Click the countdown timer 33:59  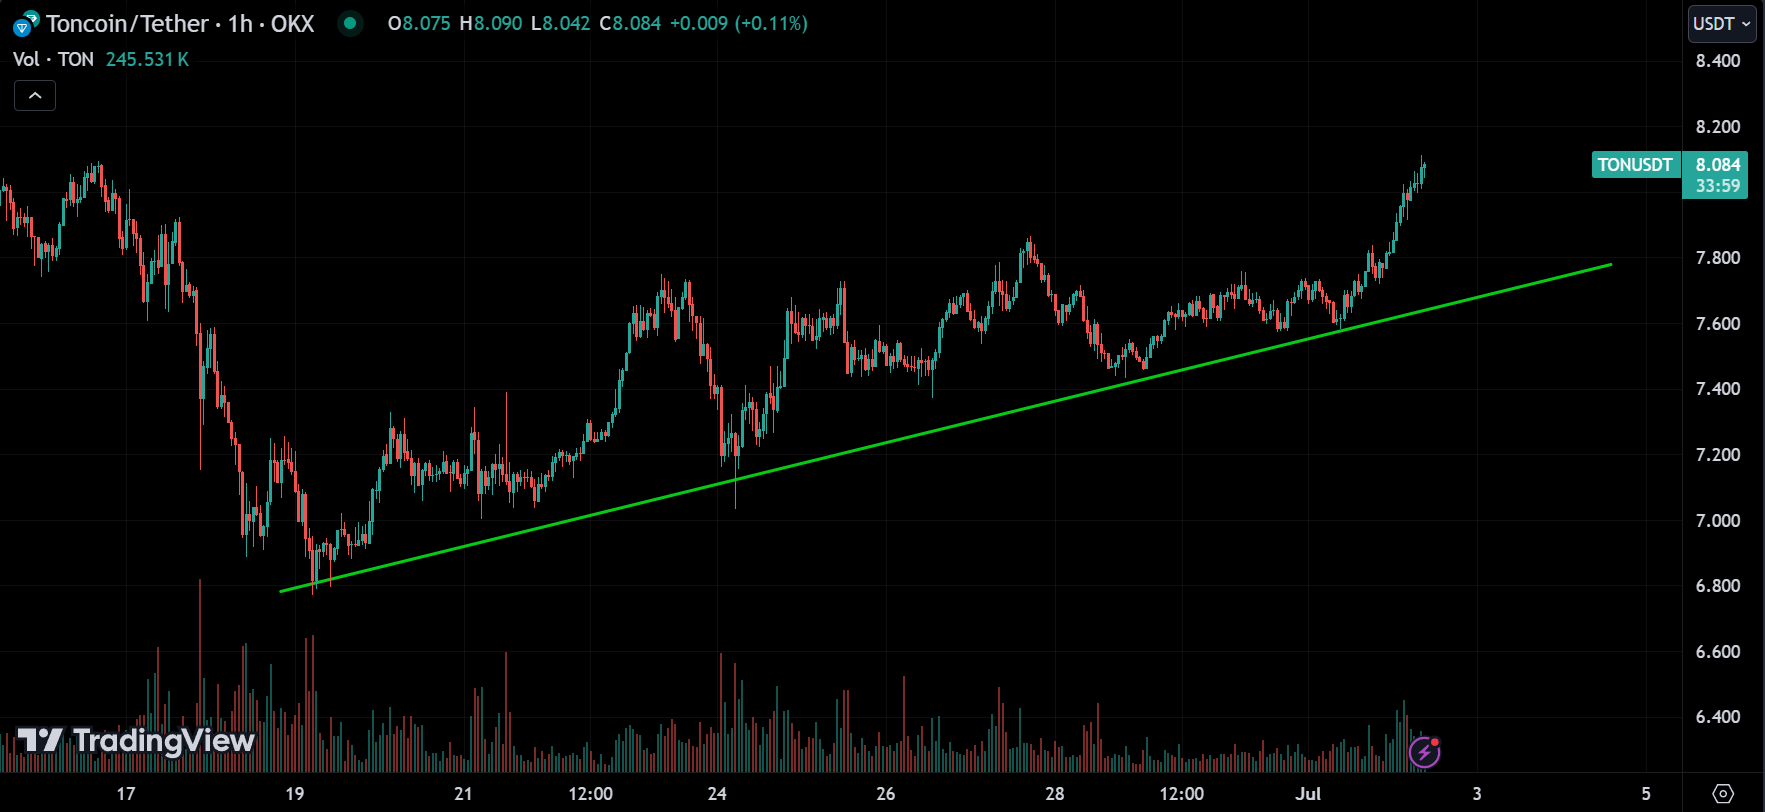coord(1718,186)
